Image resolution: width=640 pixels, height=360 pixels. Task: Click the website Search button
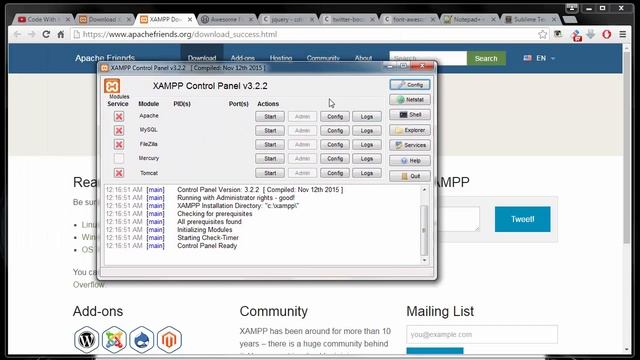pos(486,58)
